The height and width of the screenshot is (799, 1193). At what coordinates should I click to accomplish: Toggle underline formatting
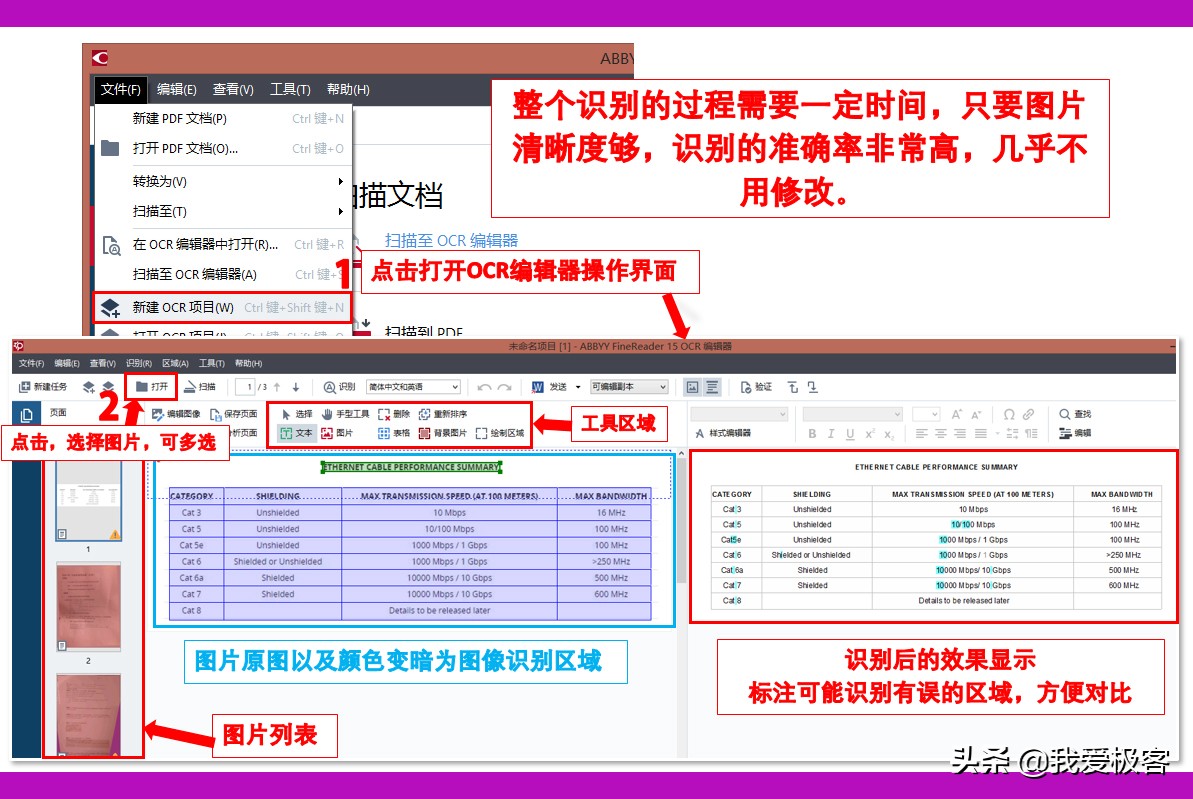pyautogui.click(x=850, y=433)
